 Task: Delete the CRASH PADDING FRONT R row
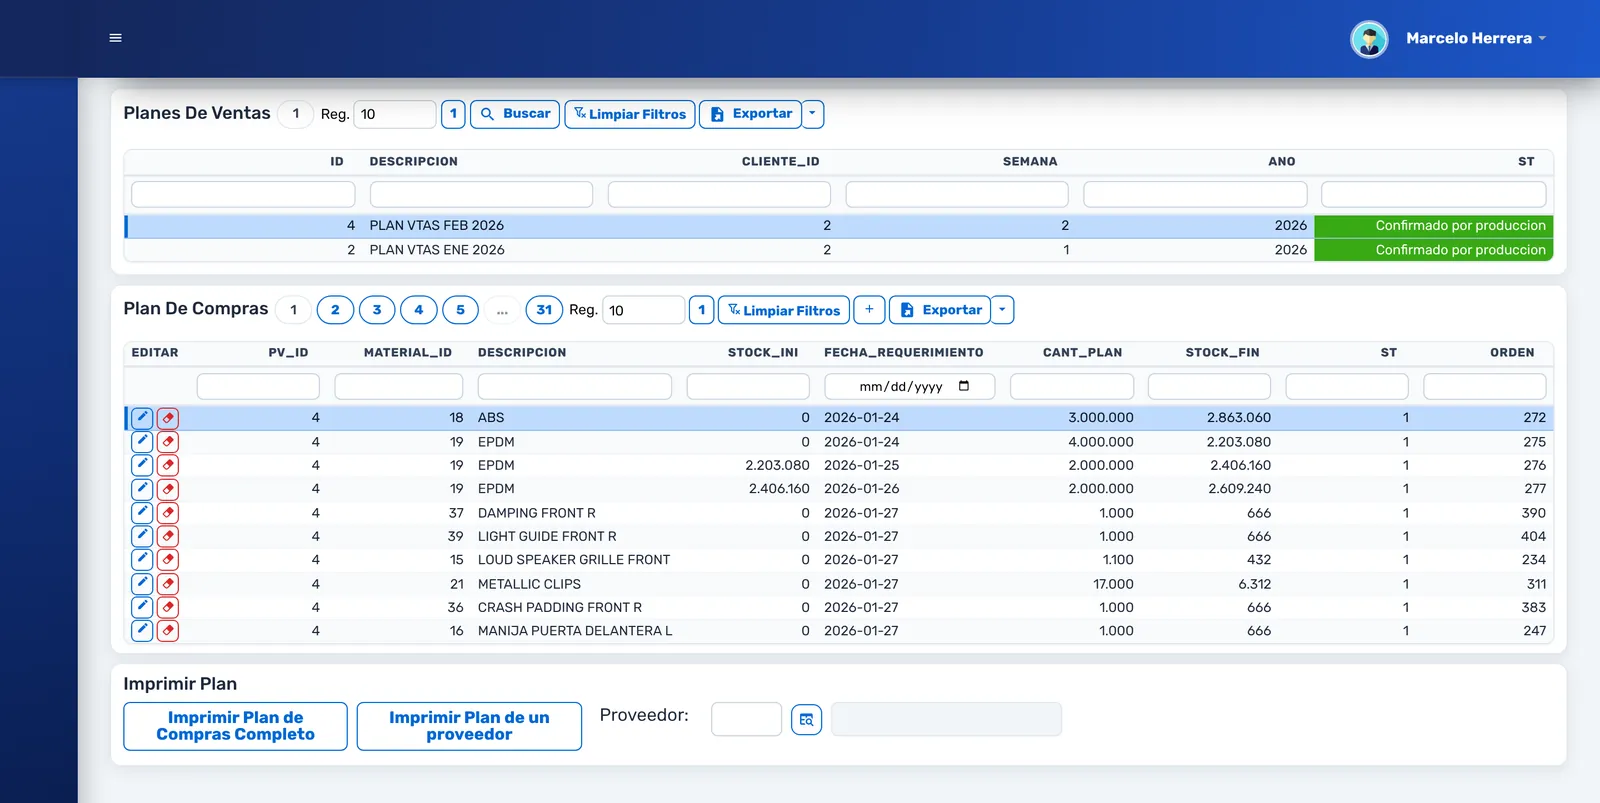[x=168, y=607]
